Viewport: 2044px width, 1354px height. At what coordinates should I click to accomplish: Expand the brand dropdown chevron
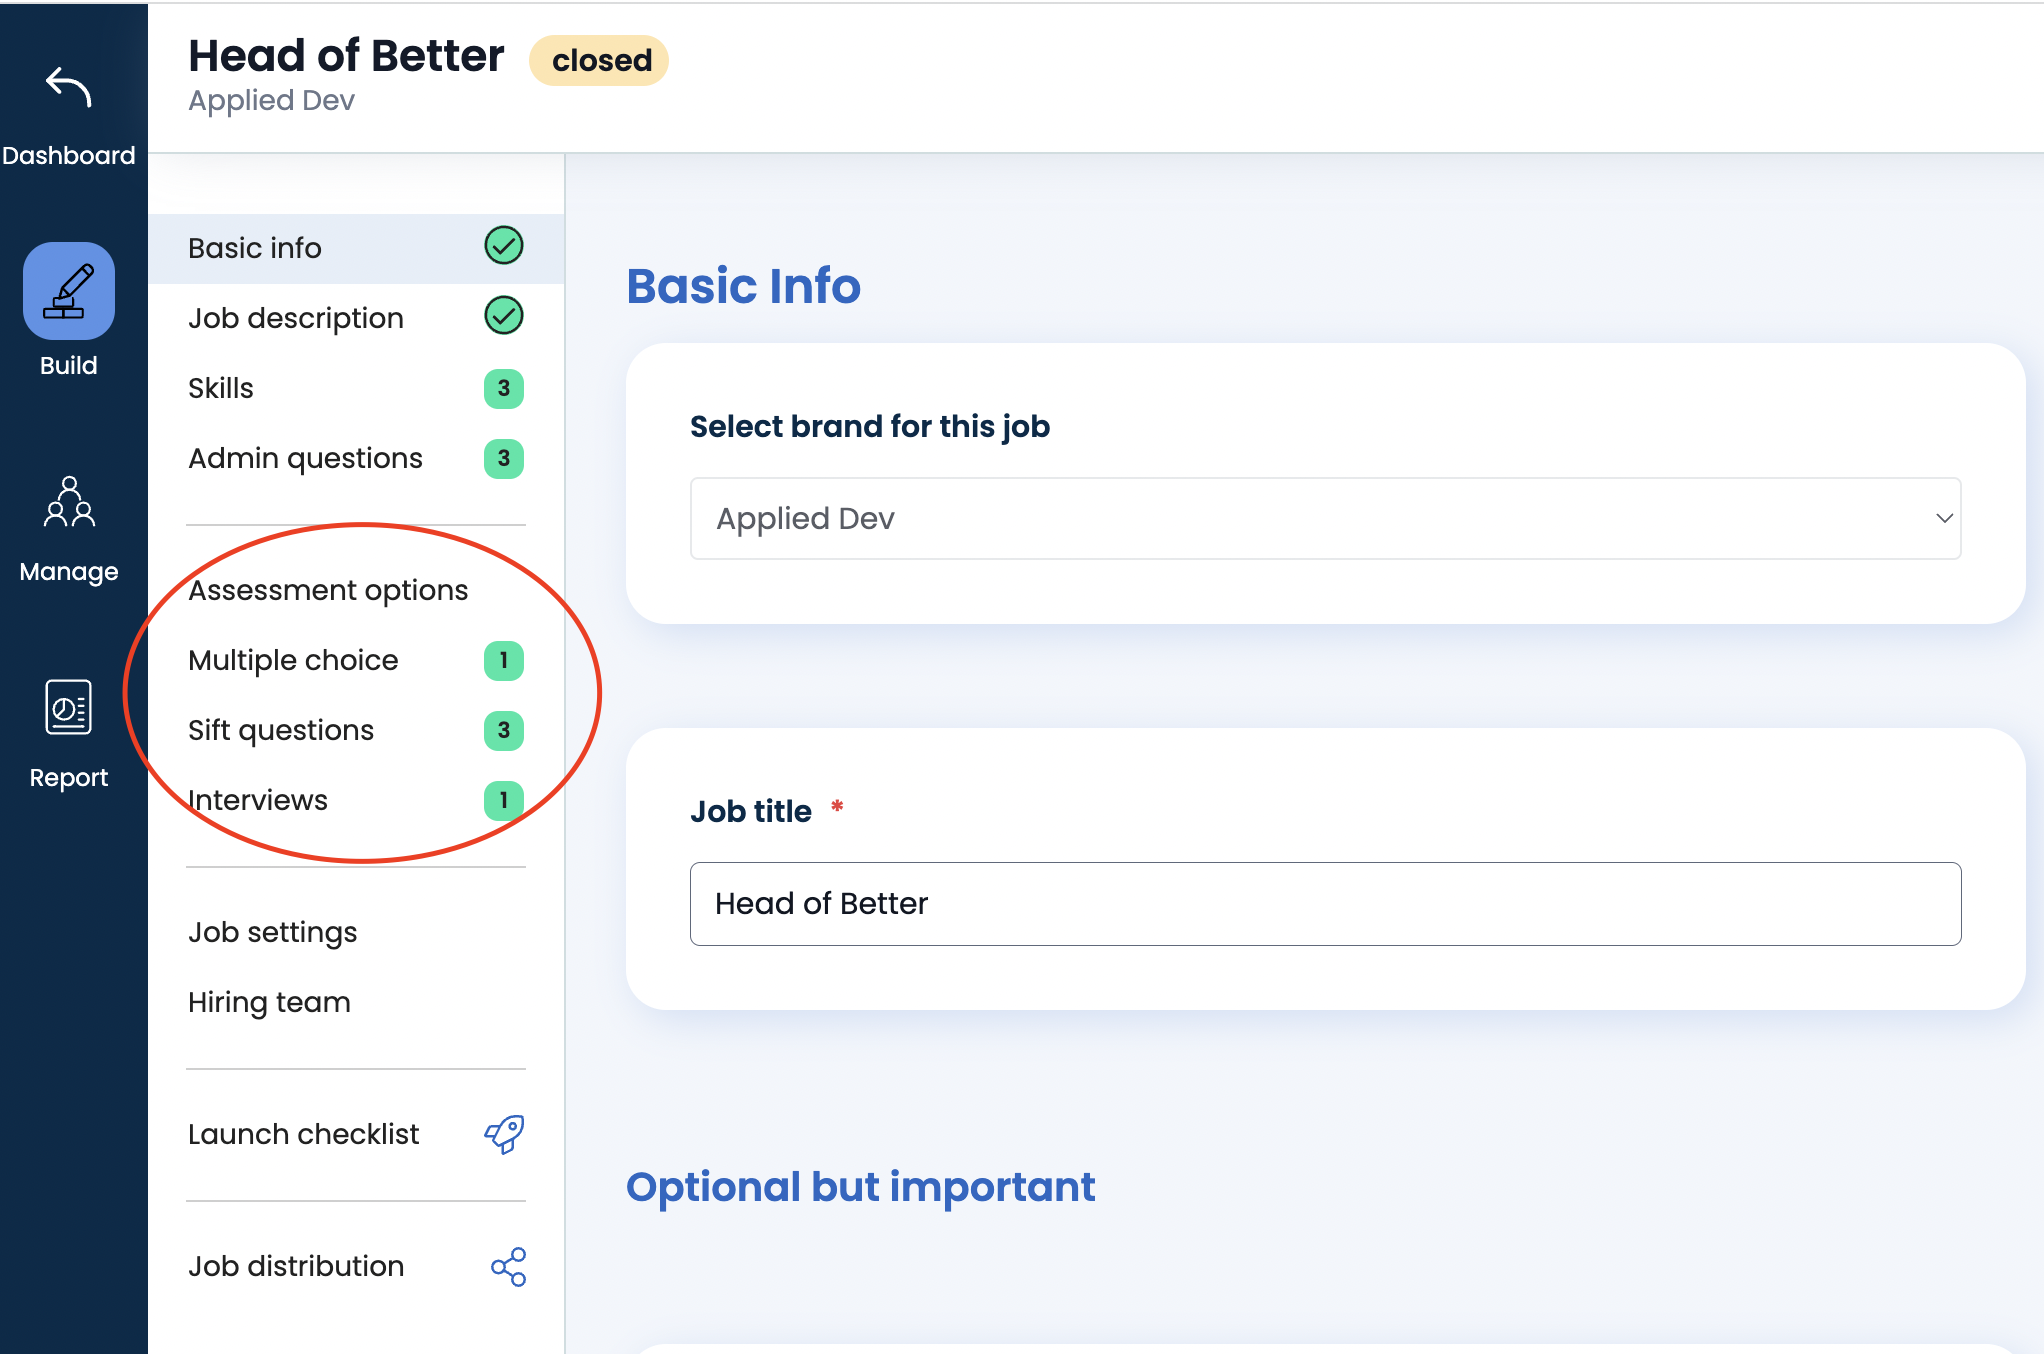click(1944, 518)
